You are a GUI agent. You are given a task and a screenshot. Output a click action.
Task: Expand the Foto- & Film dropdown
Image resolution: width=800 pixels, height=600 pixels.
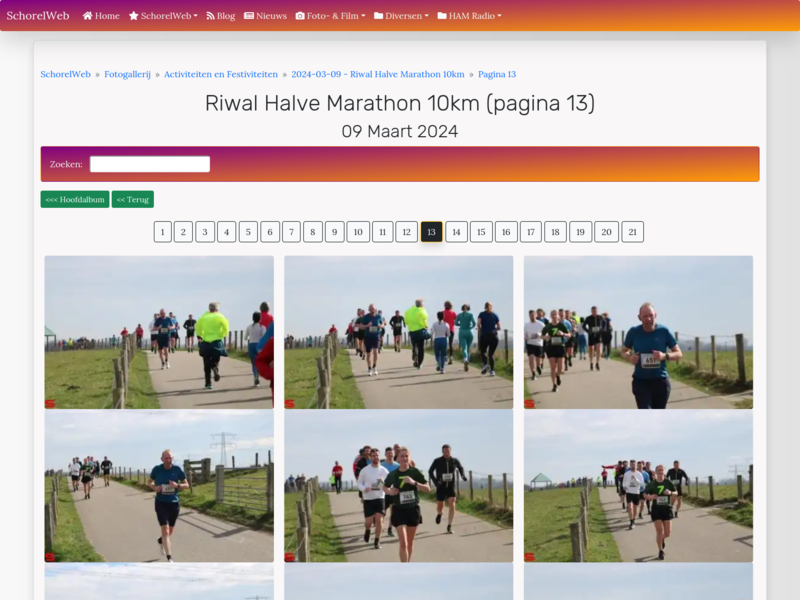click(x=331, y=16)
